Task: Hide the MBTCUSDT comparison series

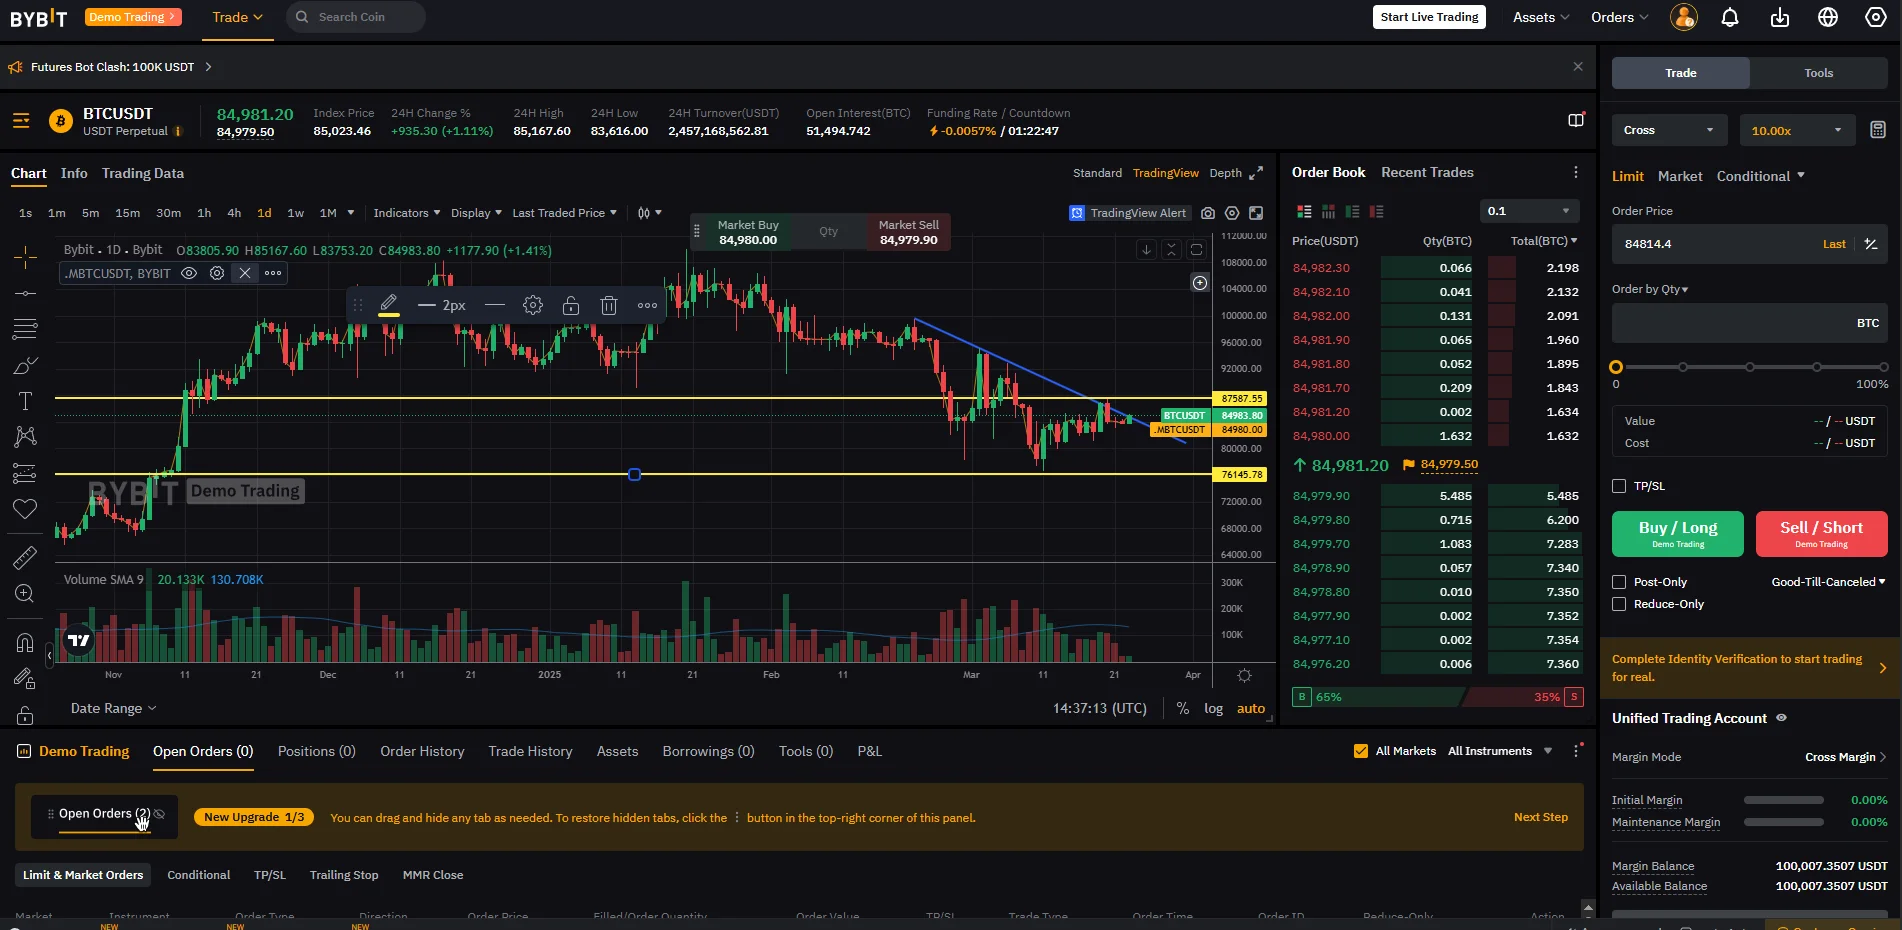Action: [x=189, y=273]
